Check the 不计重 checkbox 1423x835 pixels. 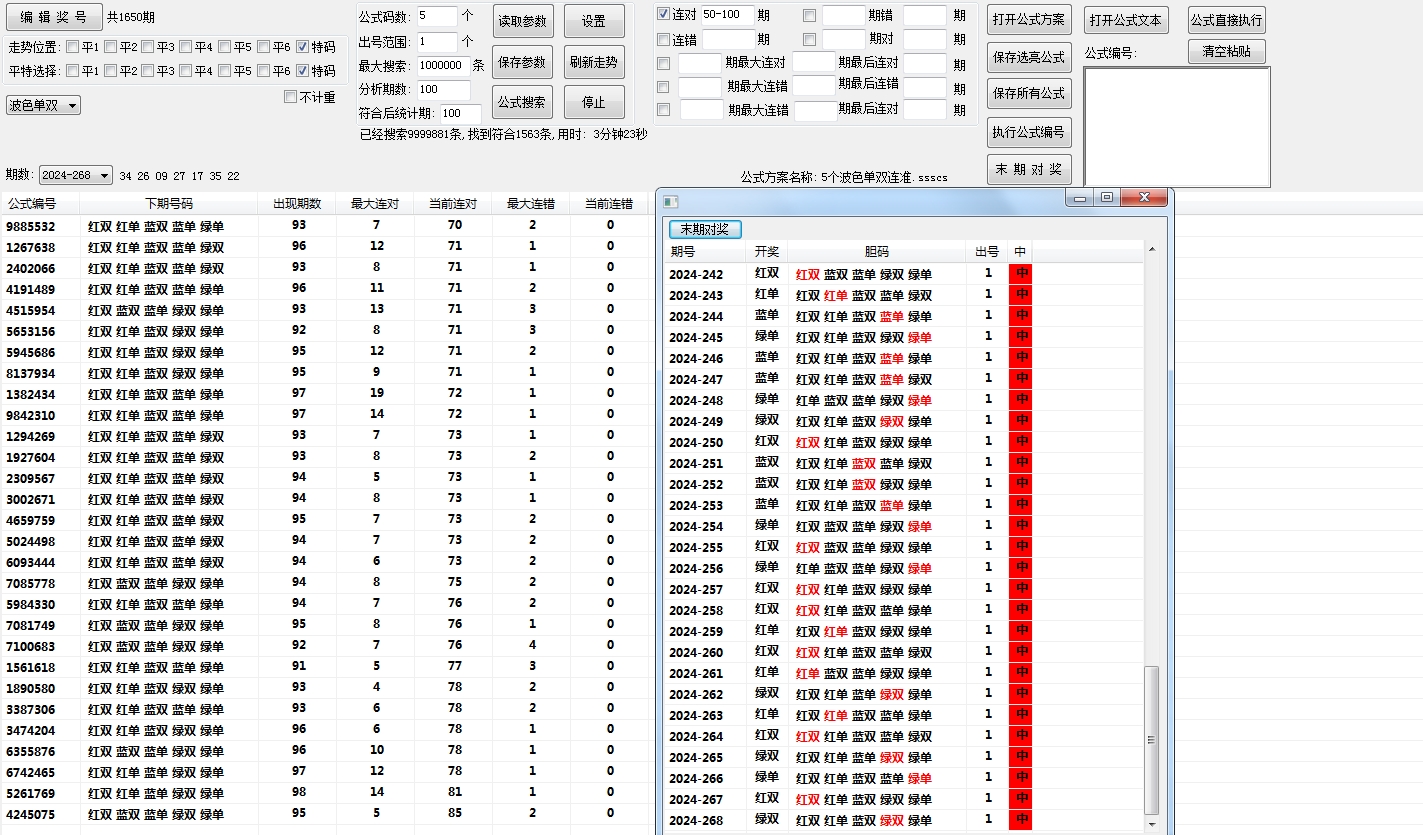(291, 97)
